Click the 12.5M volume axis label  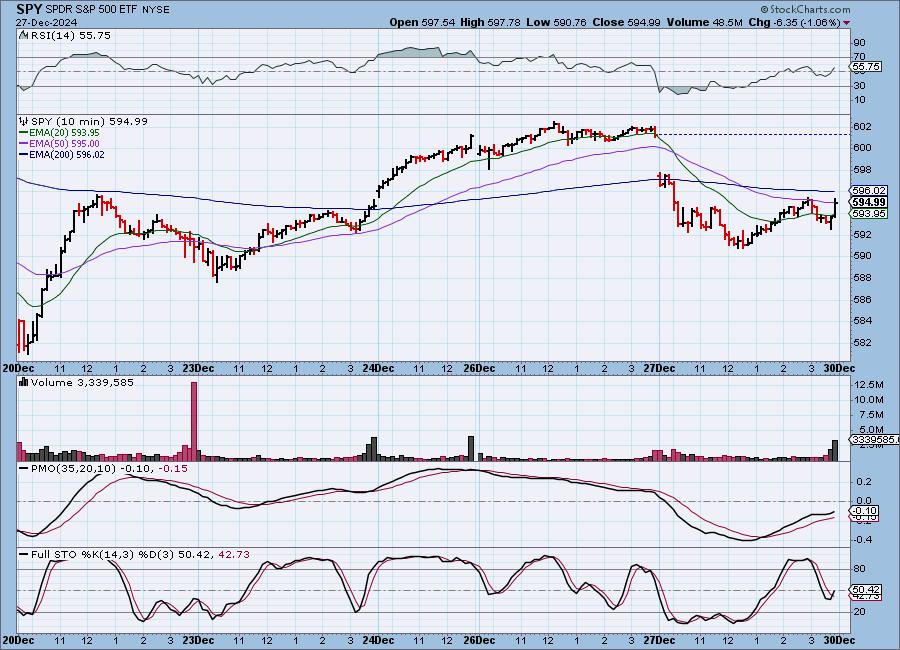(869, 384)
